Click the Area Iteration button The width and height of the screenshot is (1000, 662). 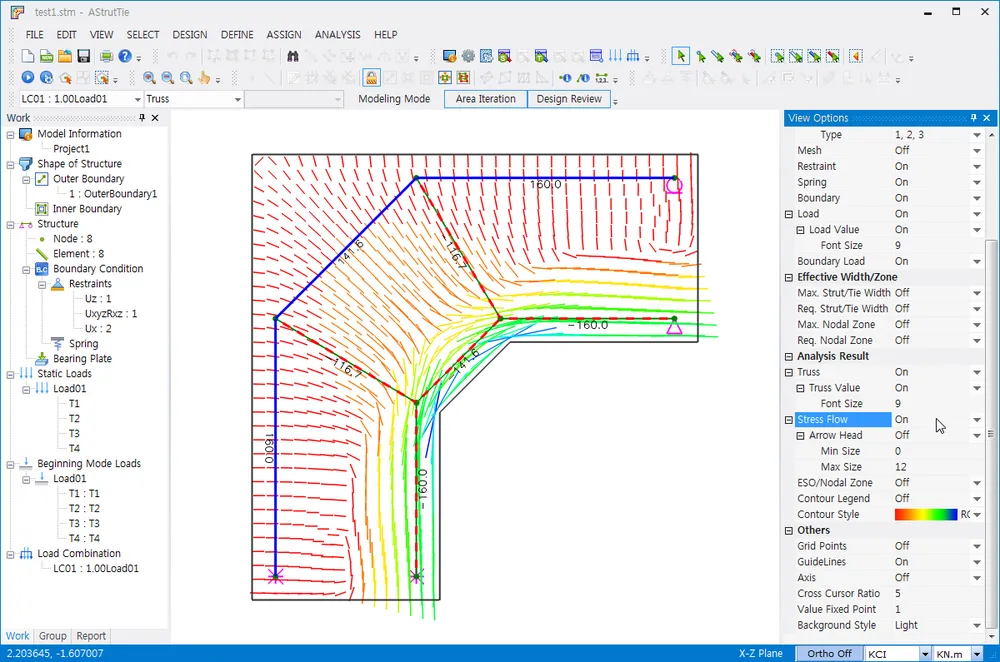click(485, 99)
